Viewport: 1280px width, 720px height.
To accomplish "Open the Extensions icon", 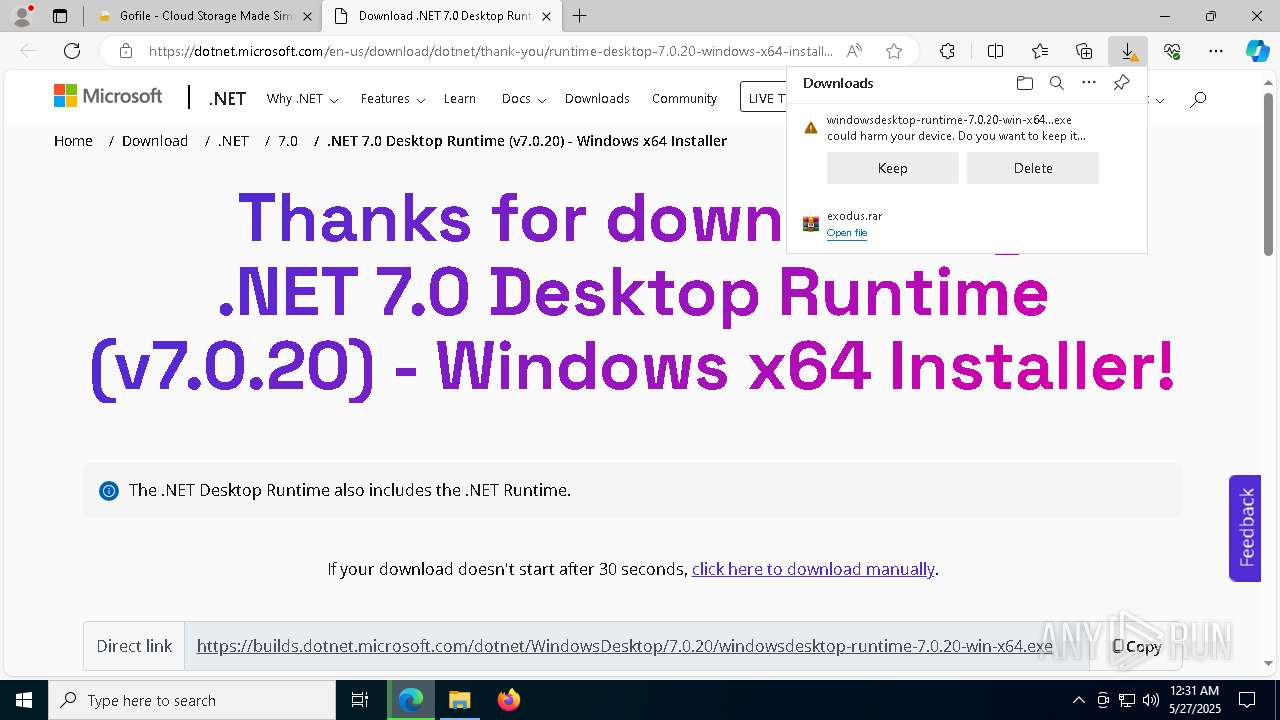I will point(947,51).
